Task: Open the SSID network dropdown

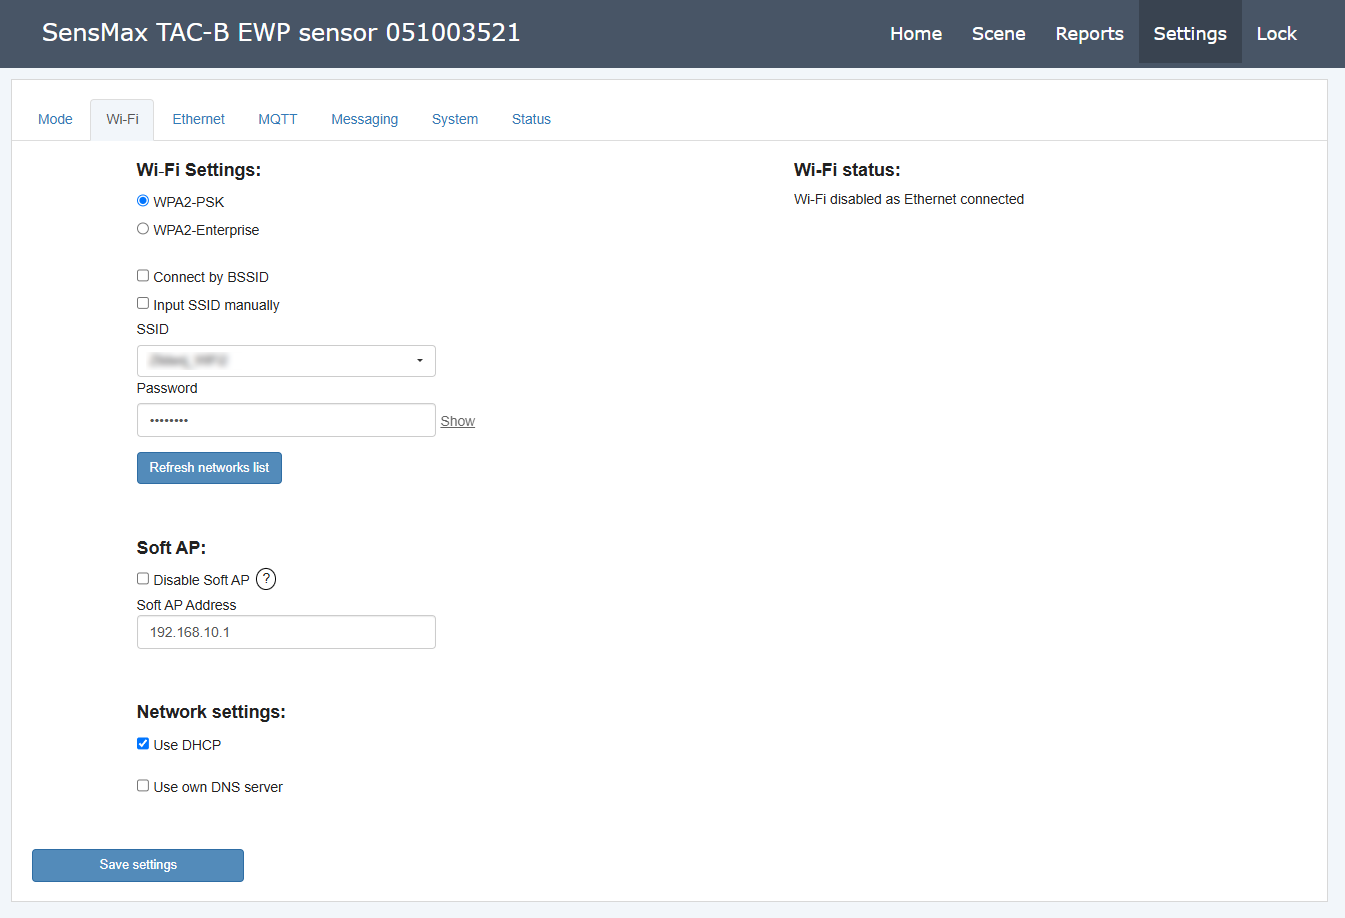Action: tap(286, 361)
